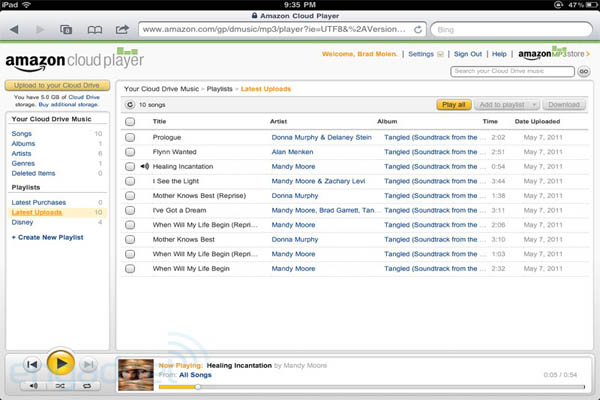This screenshot has width=600, height=400.
Task: Reload the page with refresh icon
Action: coord(417,30)
